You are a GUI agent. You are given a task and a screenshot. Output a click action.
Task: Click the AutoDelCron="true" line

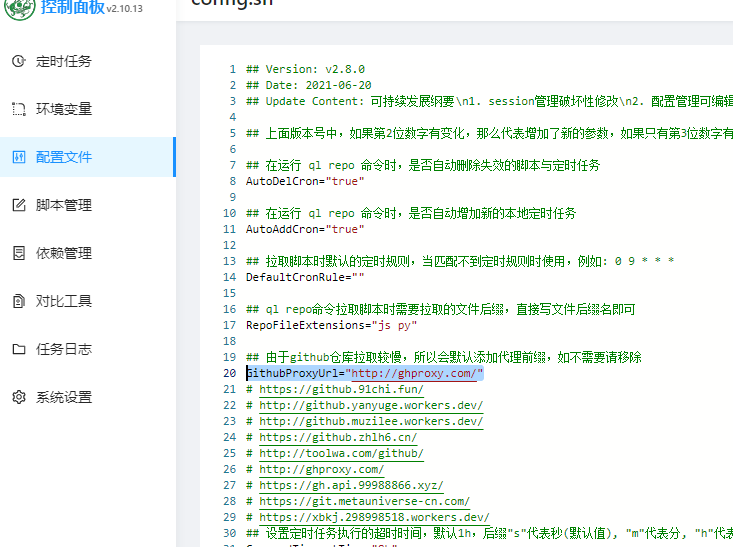pyautogui.click(x=305, y=181)
